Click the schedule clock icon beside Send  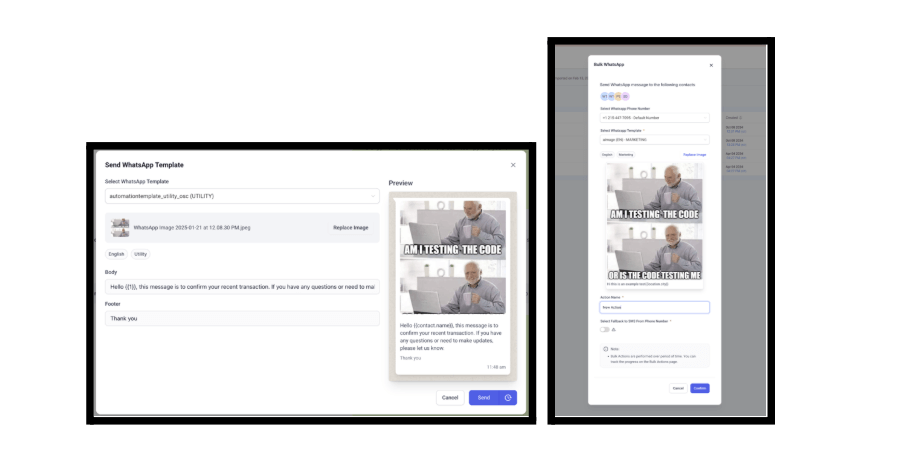coord(508,398)
